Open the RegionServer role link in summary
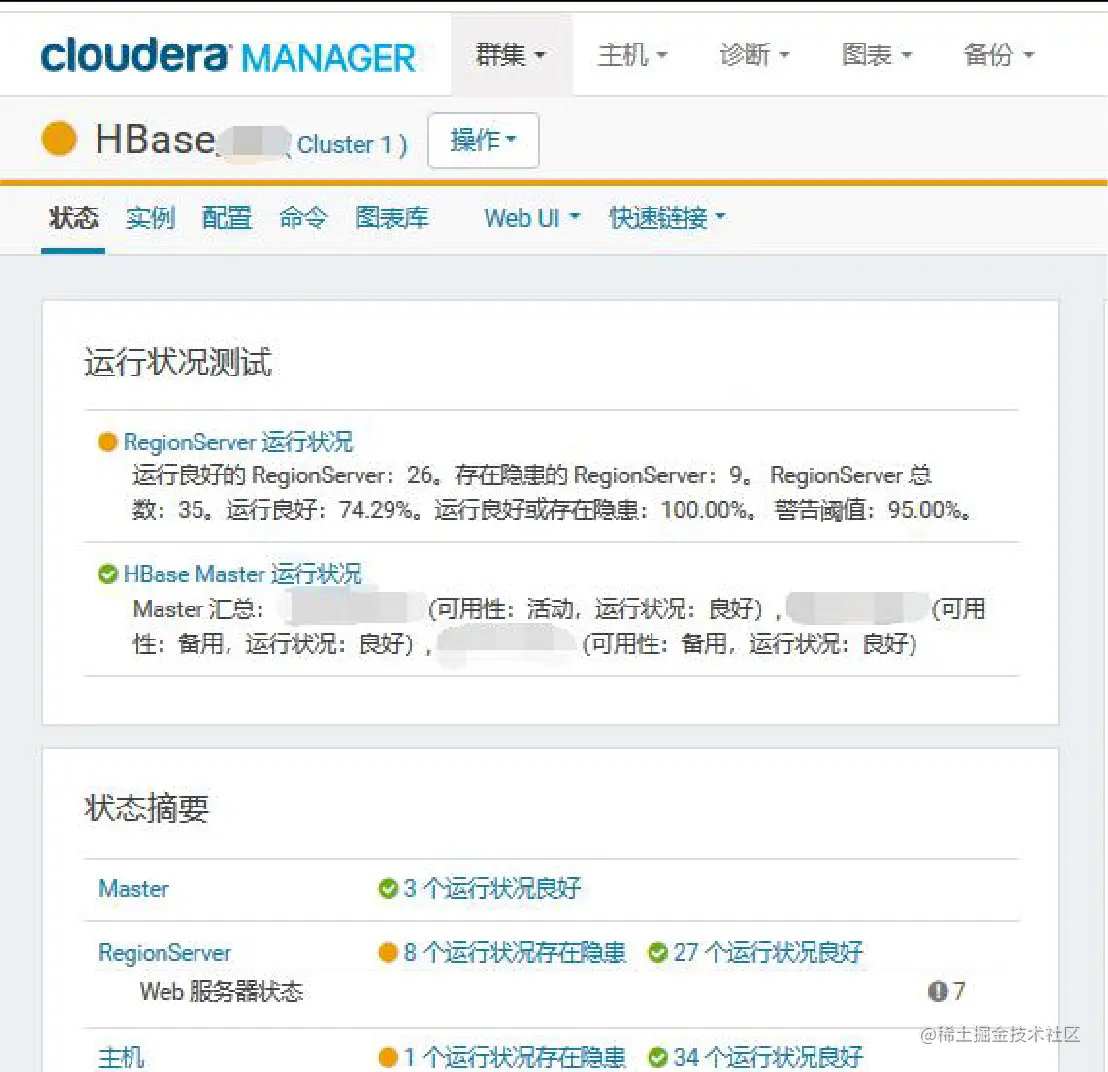This screenshot has height=1072, width=1108. coord(165,953)
